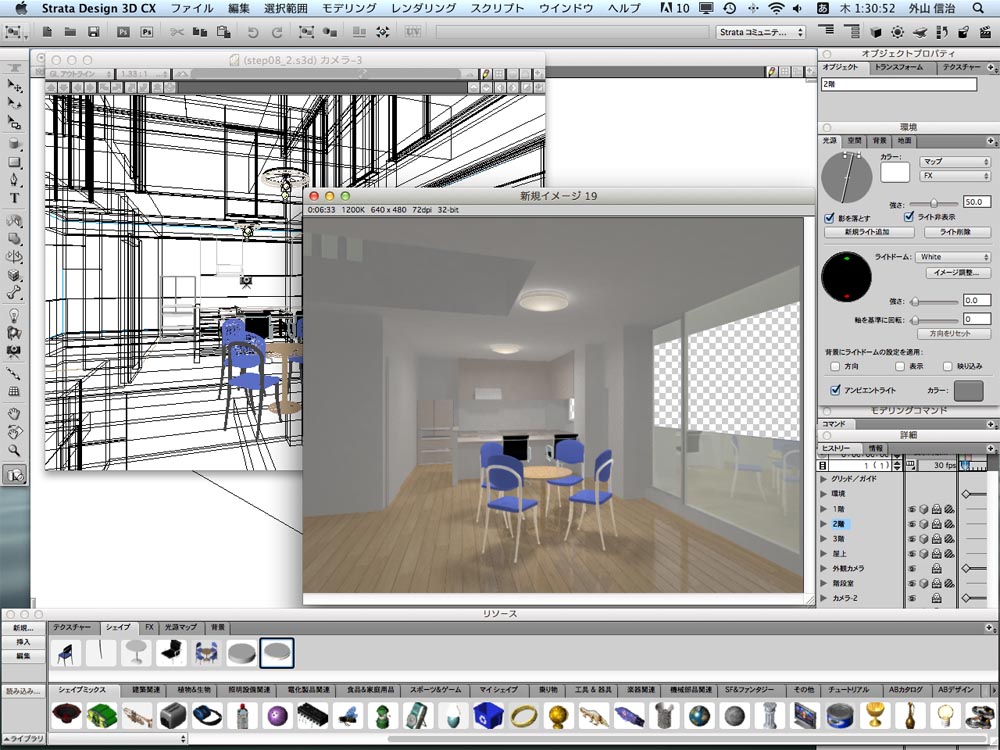Image resolution: width=1000 pixels, height=750 pixels.
Task: Switch to the トランスフォーム tab
Action: coord(899,67)
